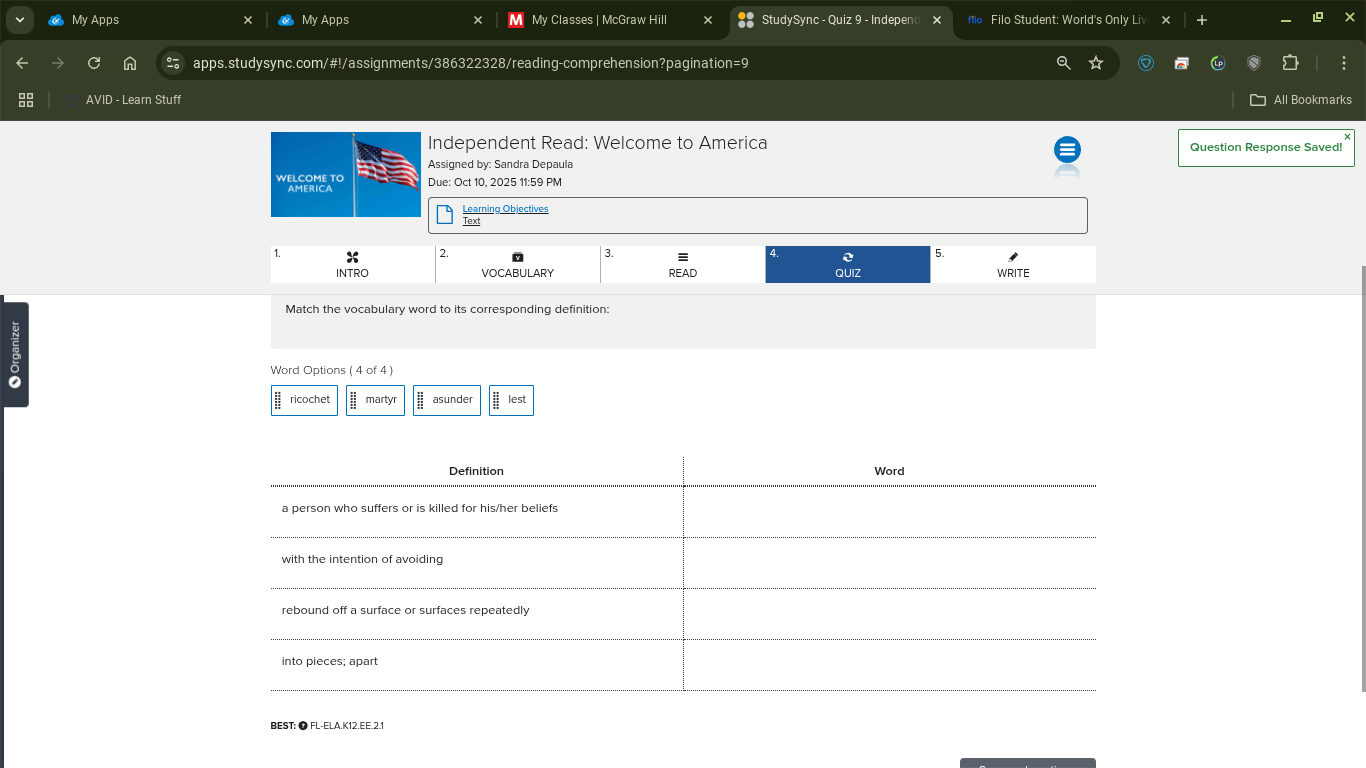Screen dimensions: 1366x768
Task: Close the StudySync Quiz 9 tab
Action: point(937,20)
